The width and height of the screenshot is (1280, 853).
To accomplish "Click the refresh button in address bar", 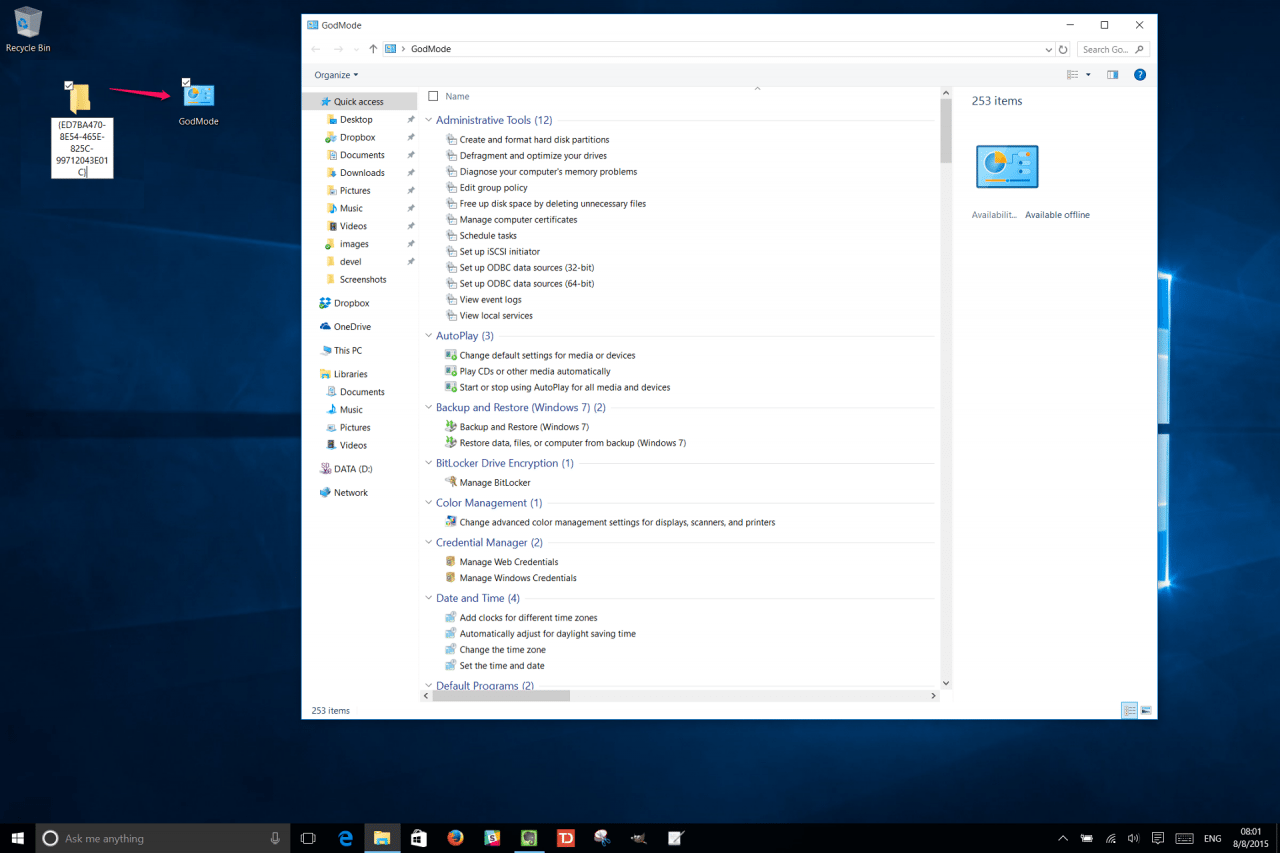I will tap(1063, 49).
